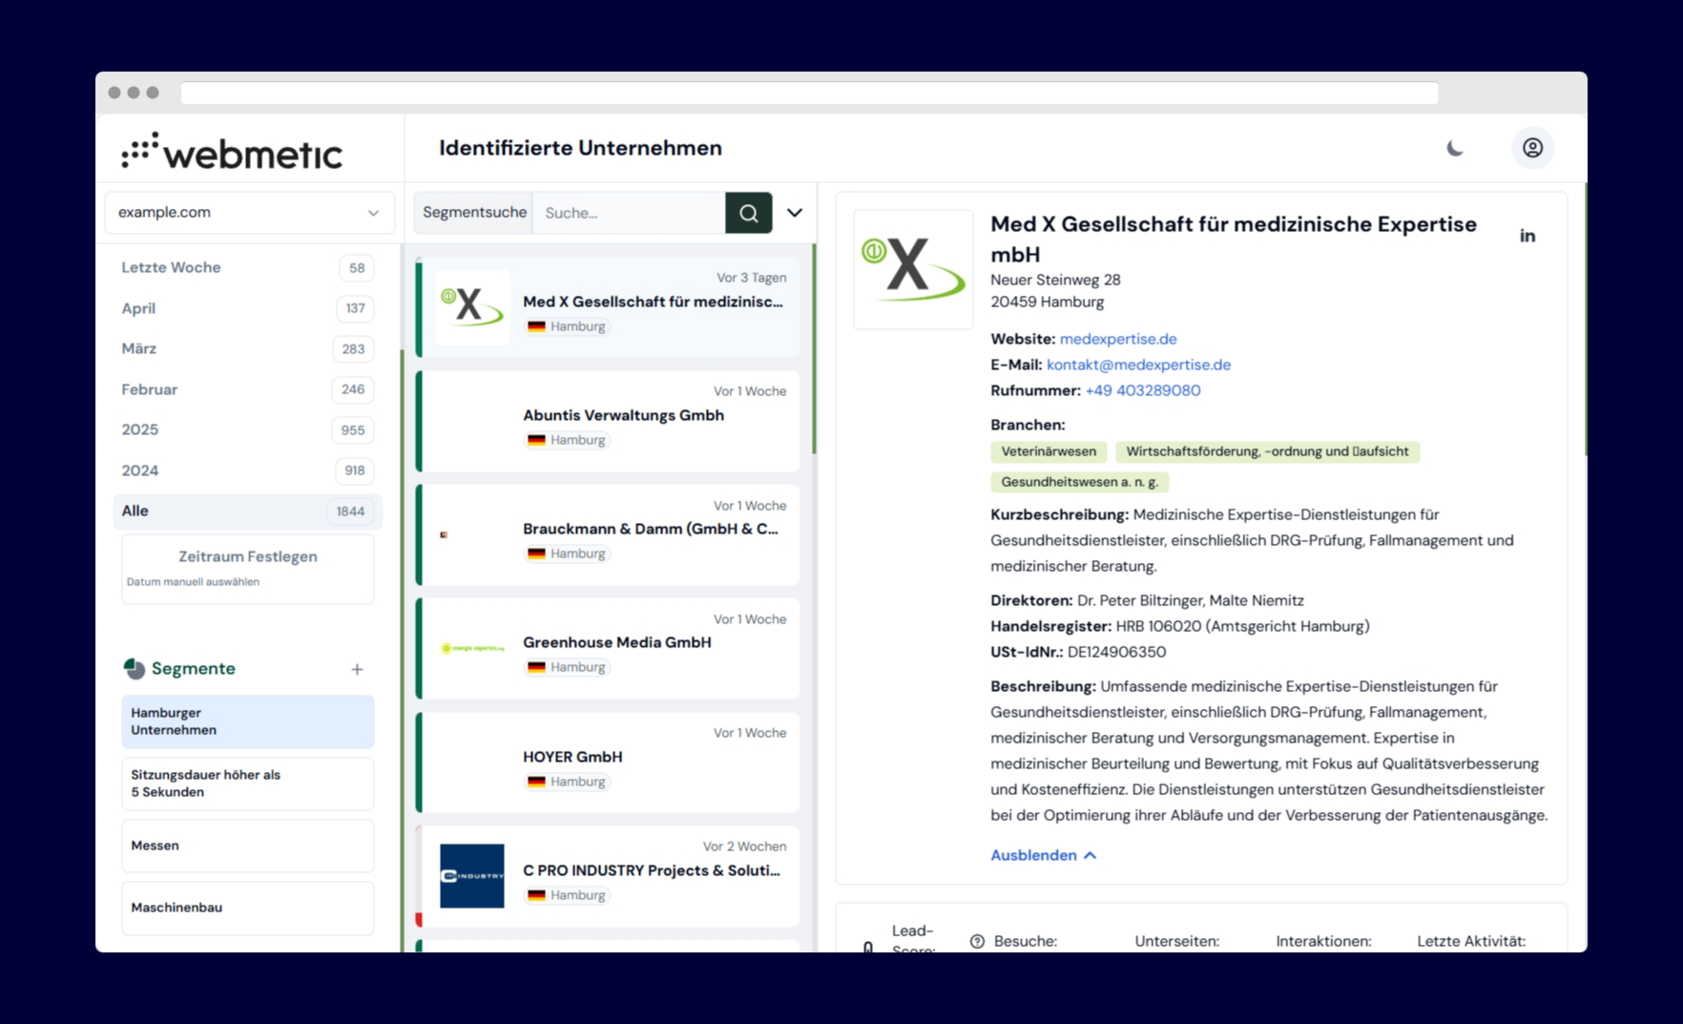Click the Besuche help question mark icon

tap(977, 941)
